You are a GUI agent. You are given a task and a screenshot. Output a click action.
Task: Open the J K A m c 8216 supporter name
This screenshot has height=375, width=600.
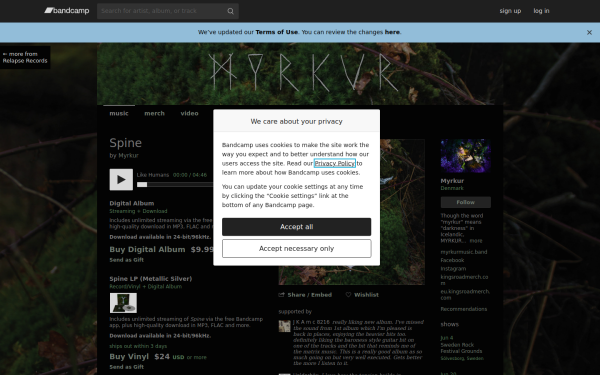[x=311, y=322]
